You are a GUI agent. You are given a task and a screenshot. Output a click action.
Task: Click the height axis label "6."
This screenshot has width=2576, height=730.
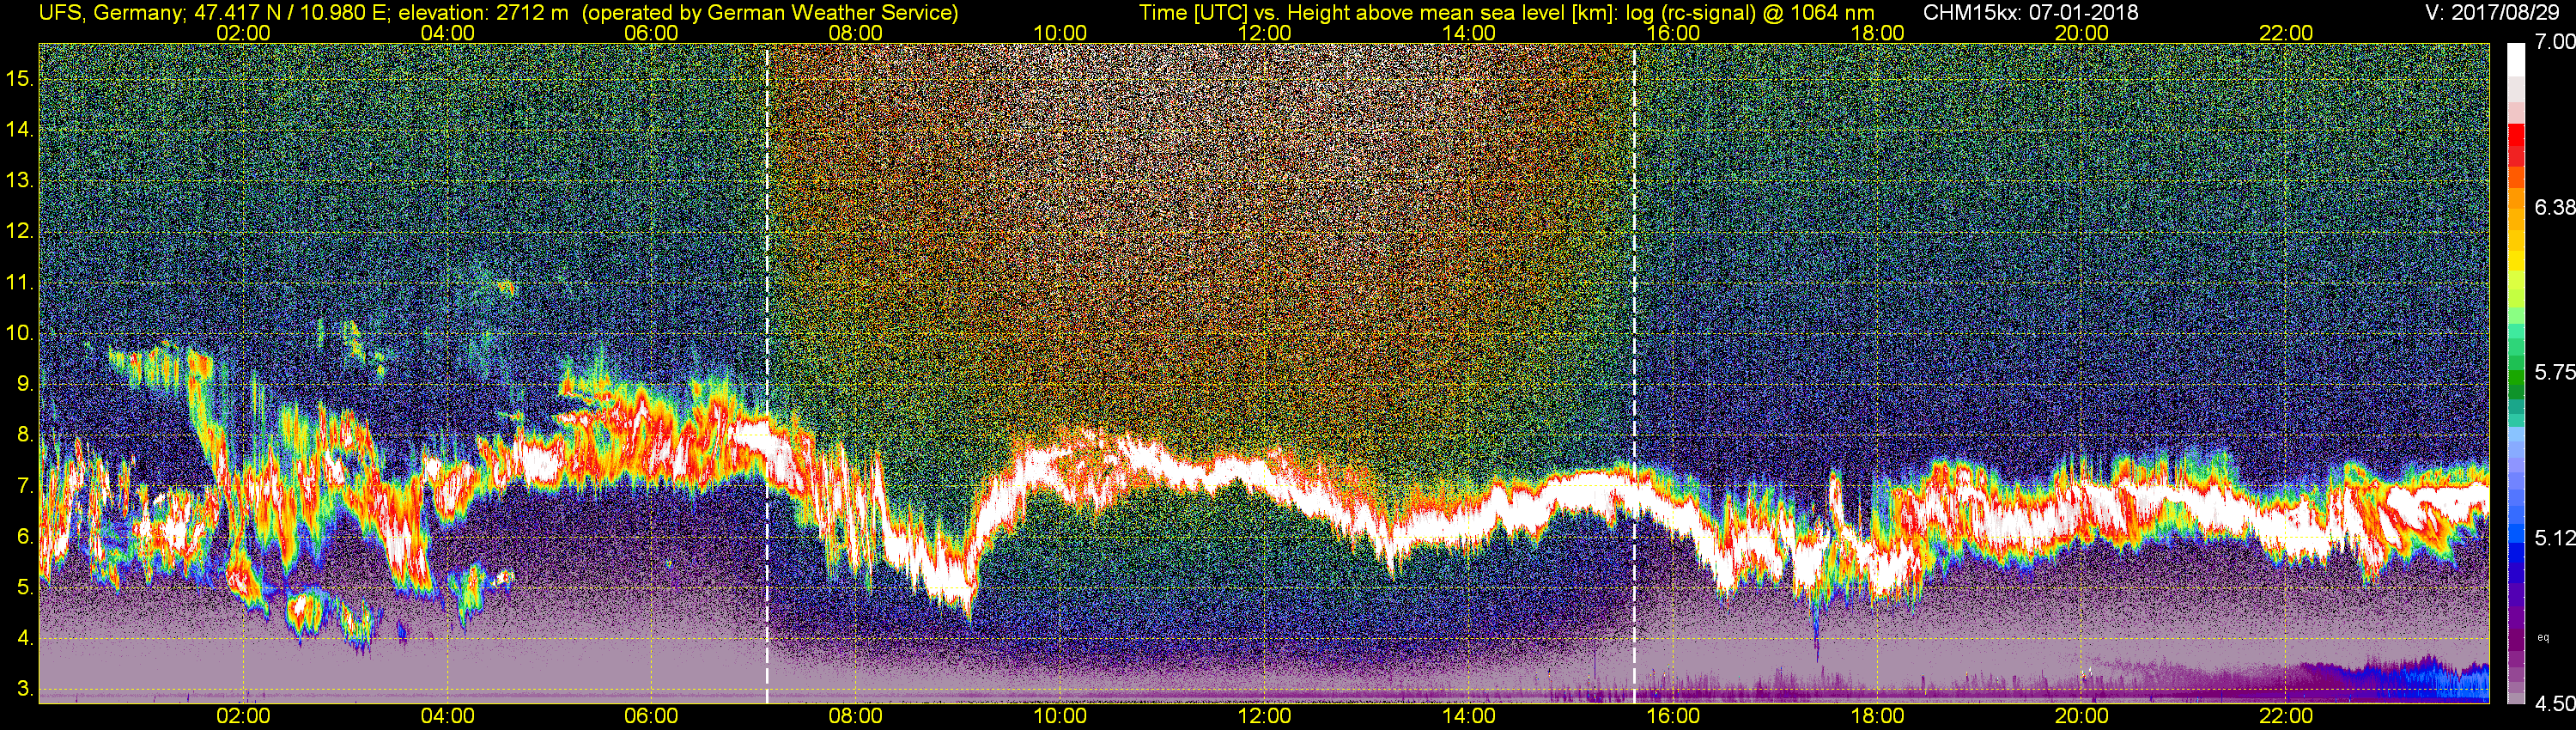pos(25,536)
